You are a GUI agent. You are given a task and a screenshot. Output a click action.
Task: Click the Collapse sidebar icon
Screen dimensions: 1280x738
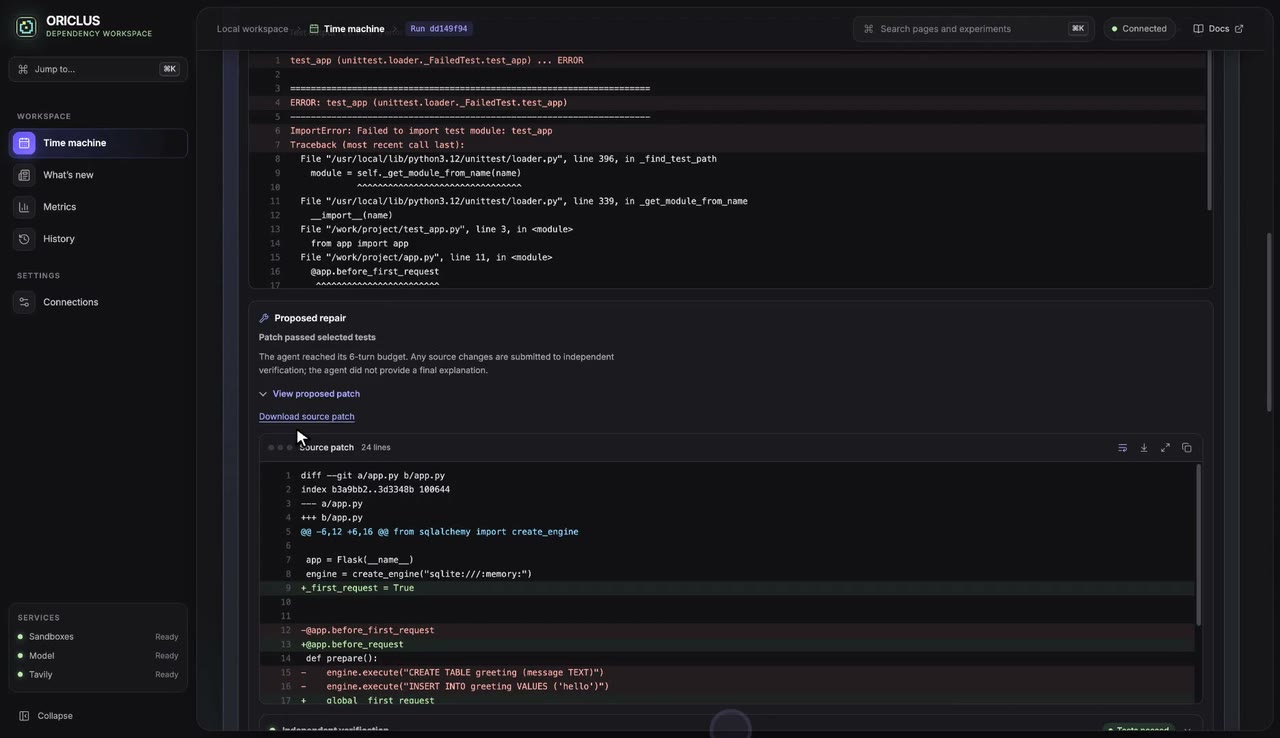(x=24, y=716)
